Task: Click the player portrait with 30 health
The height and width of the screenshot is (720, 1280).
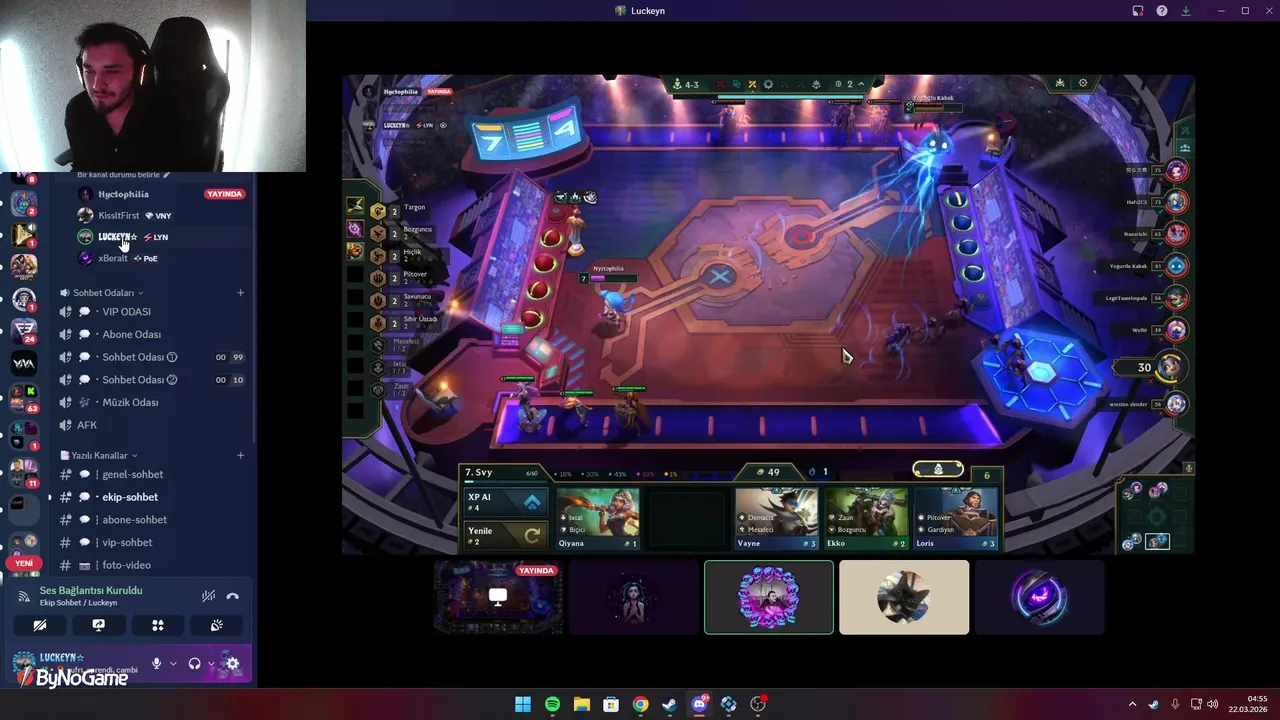Action: (1171, 367)
